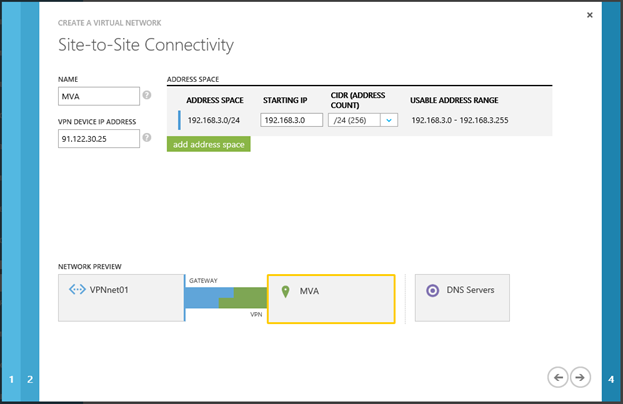Screen dimensions: 623x404
Task: Jump to wizard step 2
Action: [30, 379]
